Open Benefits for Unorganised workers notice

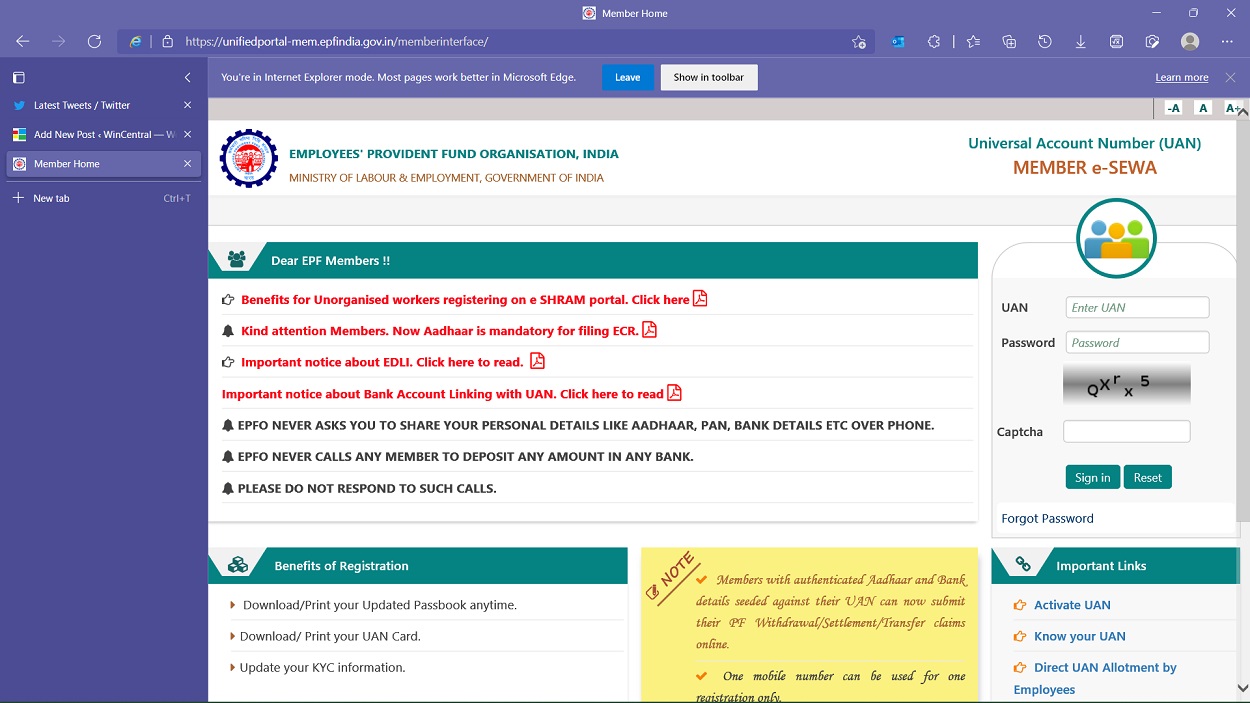(x=465, y=300)
